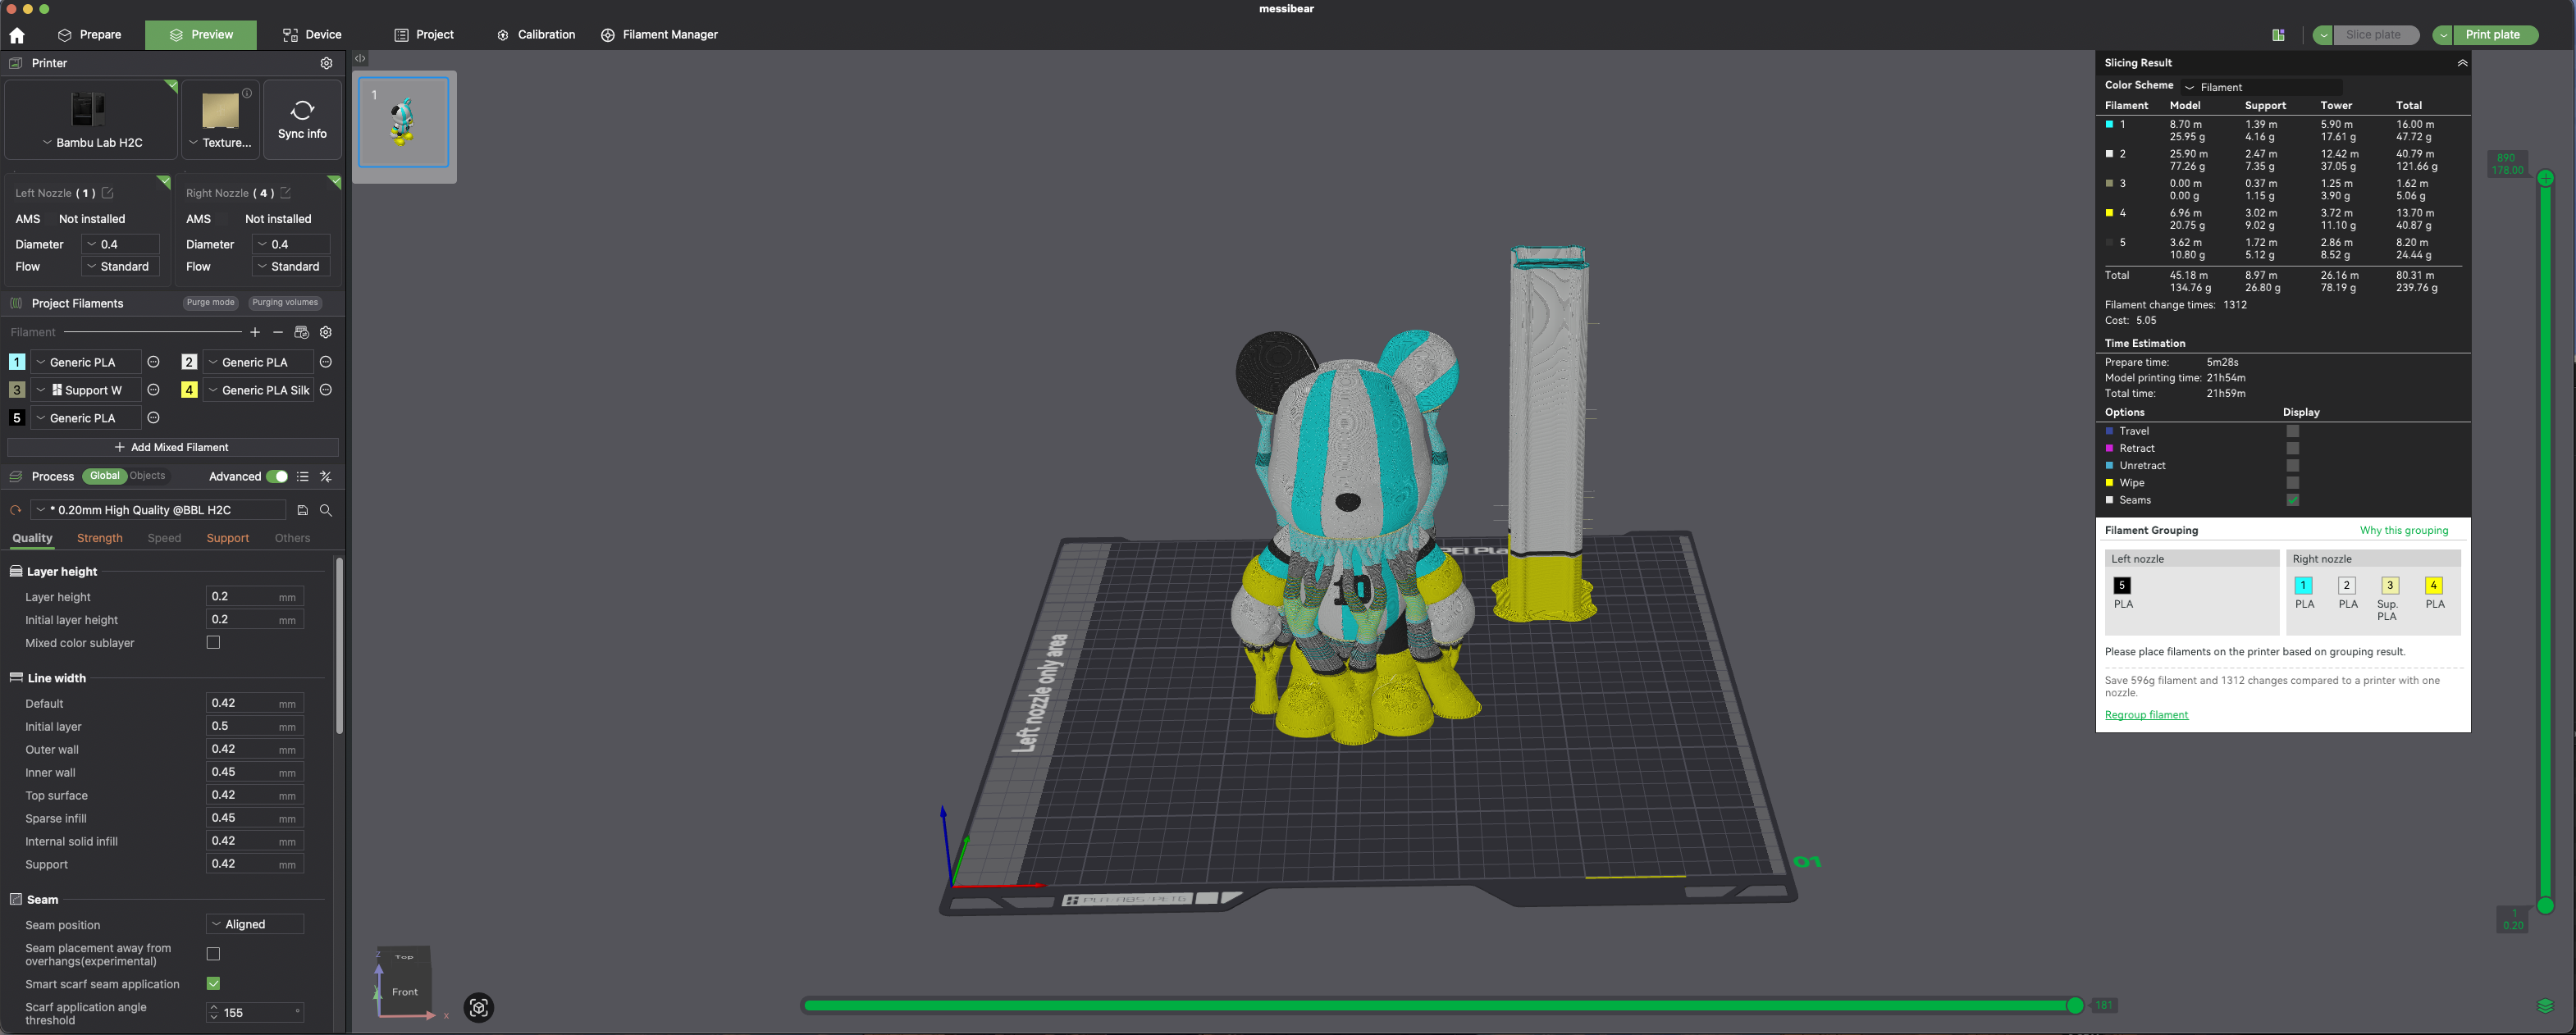Select the Strength settings tab

(x=100, y=538)
